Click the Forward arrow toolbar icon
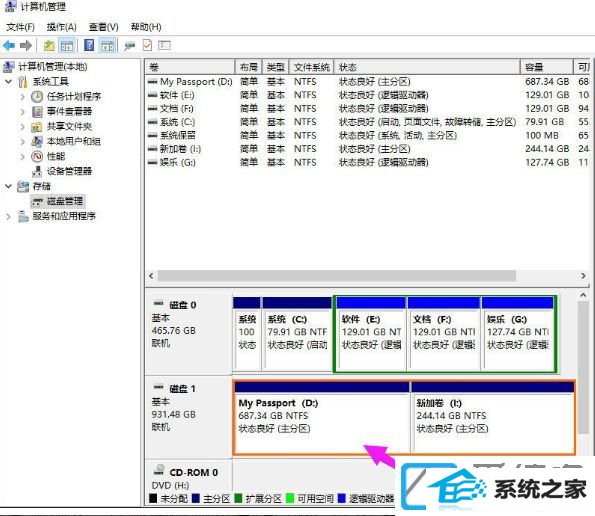595x516 pixels. [26, 46]
